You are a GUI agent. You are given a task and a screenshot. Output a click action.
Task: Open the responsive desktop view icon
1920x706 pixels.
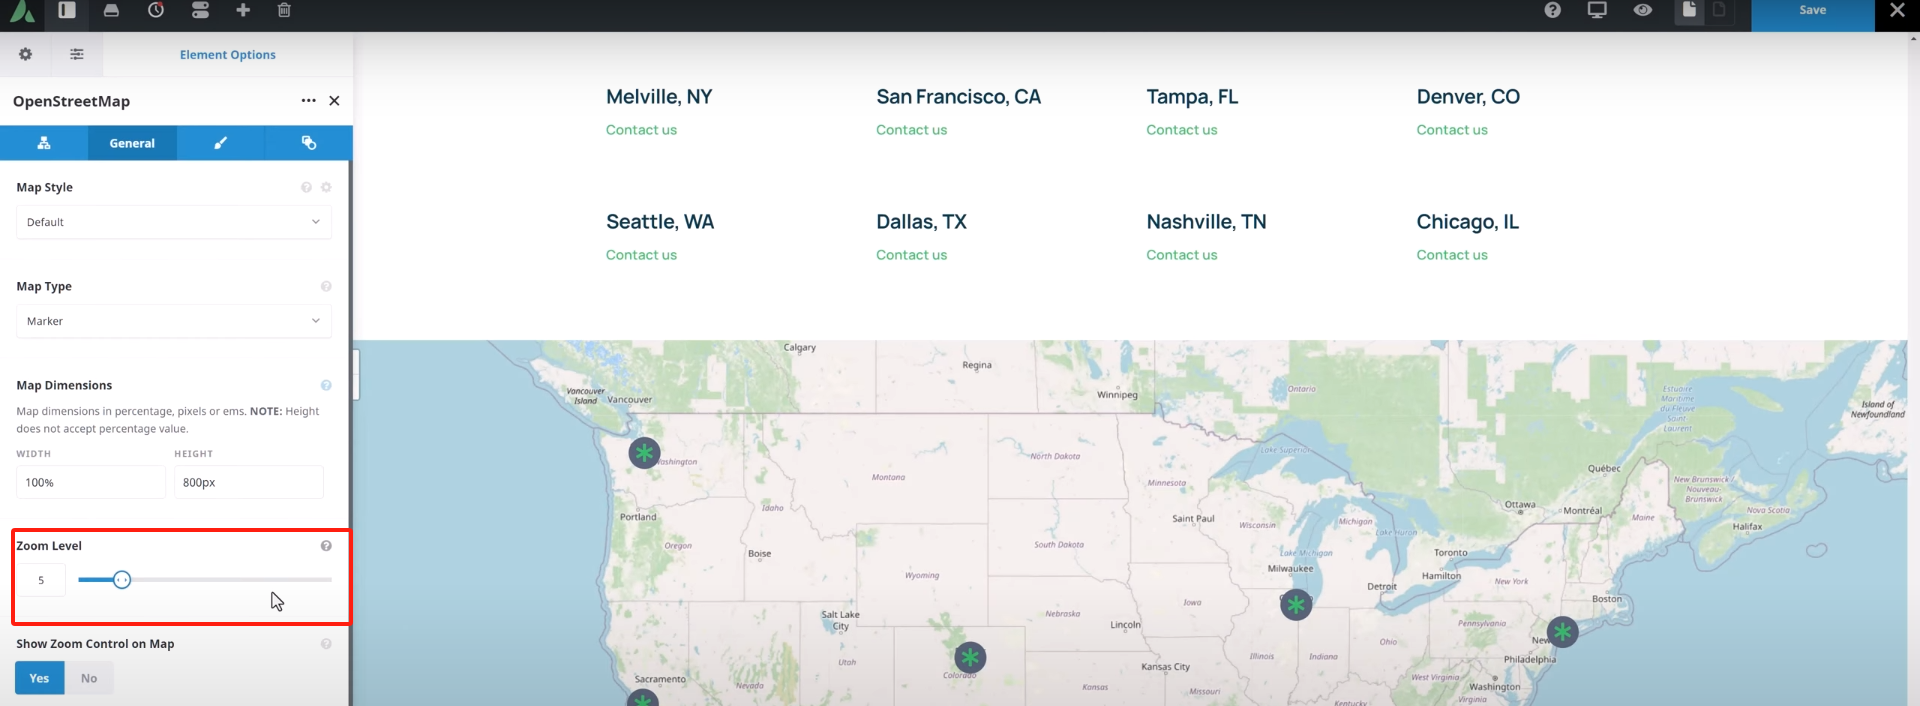1597,10
